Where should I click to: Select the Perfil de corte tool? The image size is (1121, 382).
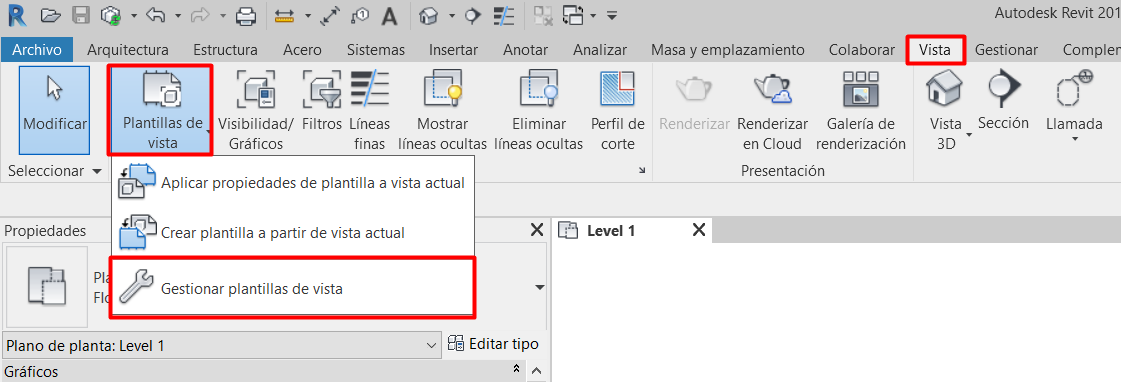click(x=618, y=109)
